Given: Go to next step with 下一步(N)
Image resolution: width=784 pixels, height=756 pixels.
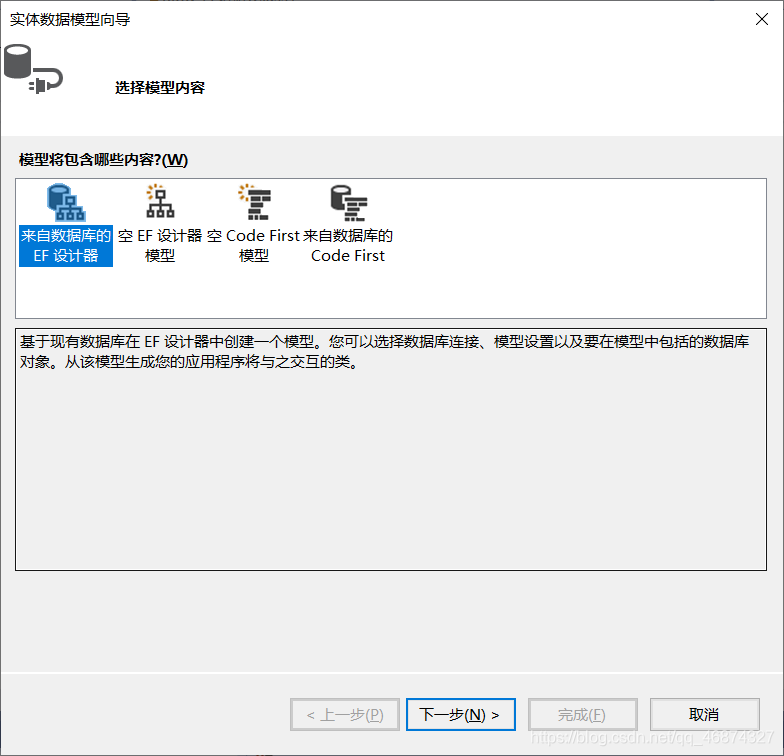Looking at the screenshot, I should coord(460,714).
